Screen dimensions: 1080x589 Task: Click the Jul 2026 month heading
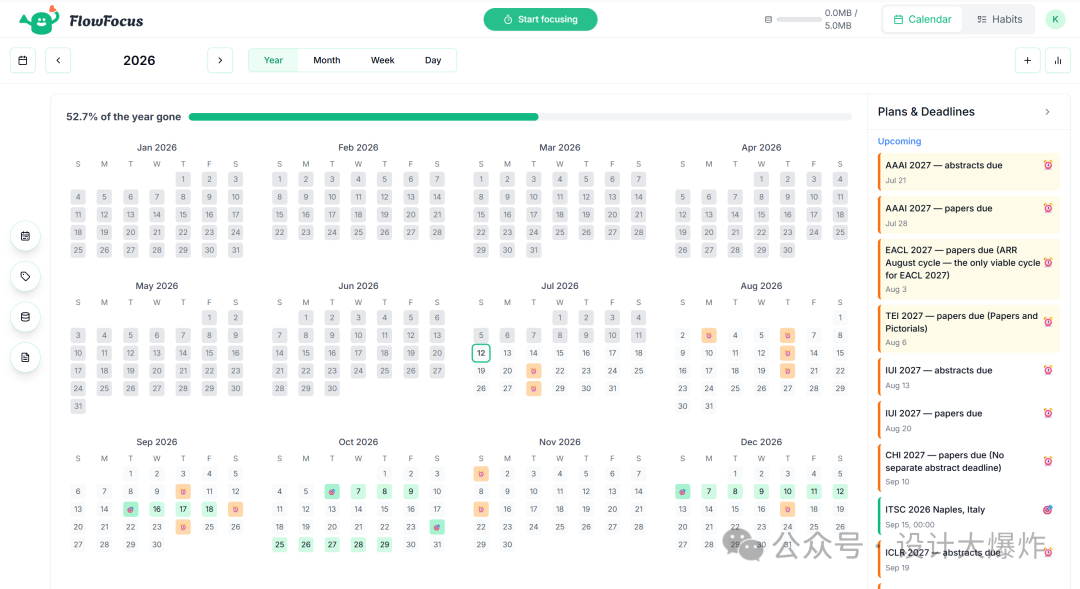[x=559, y=286]
